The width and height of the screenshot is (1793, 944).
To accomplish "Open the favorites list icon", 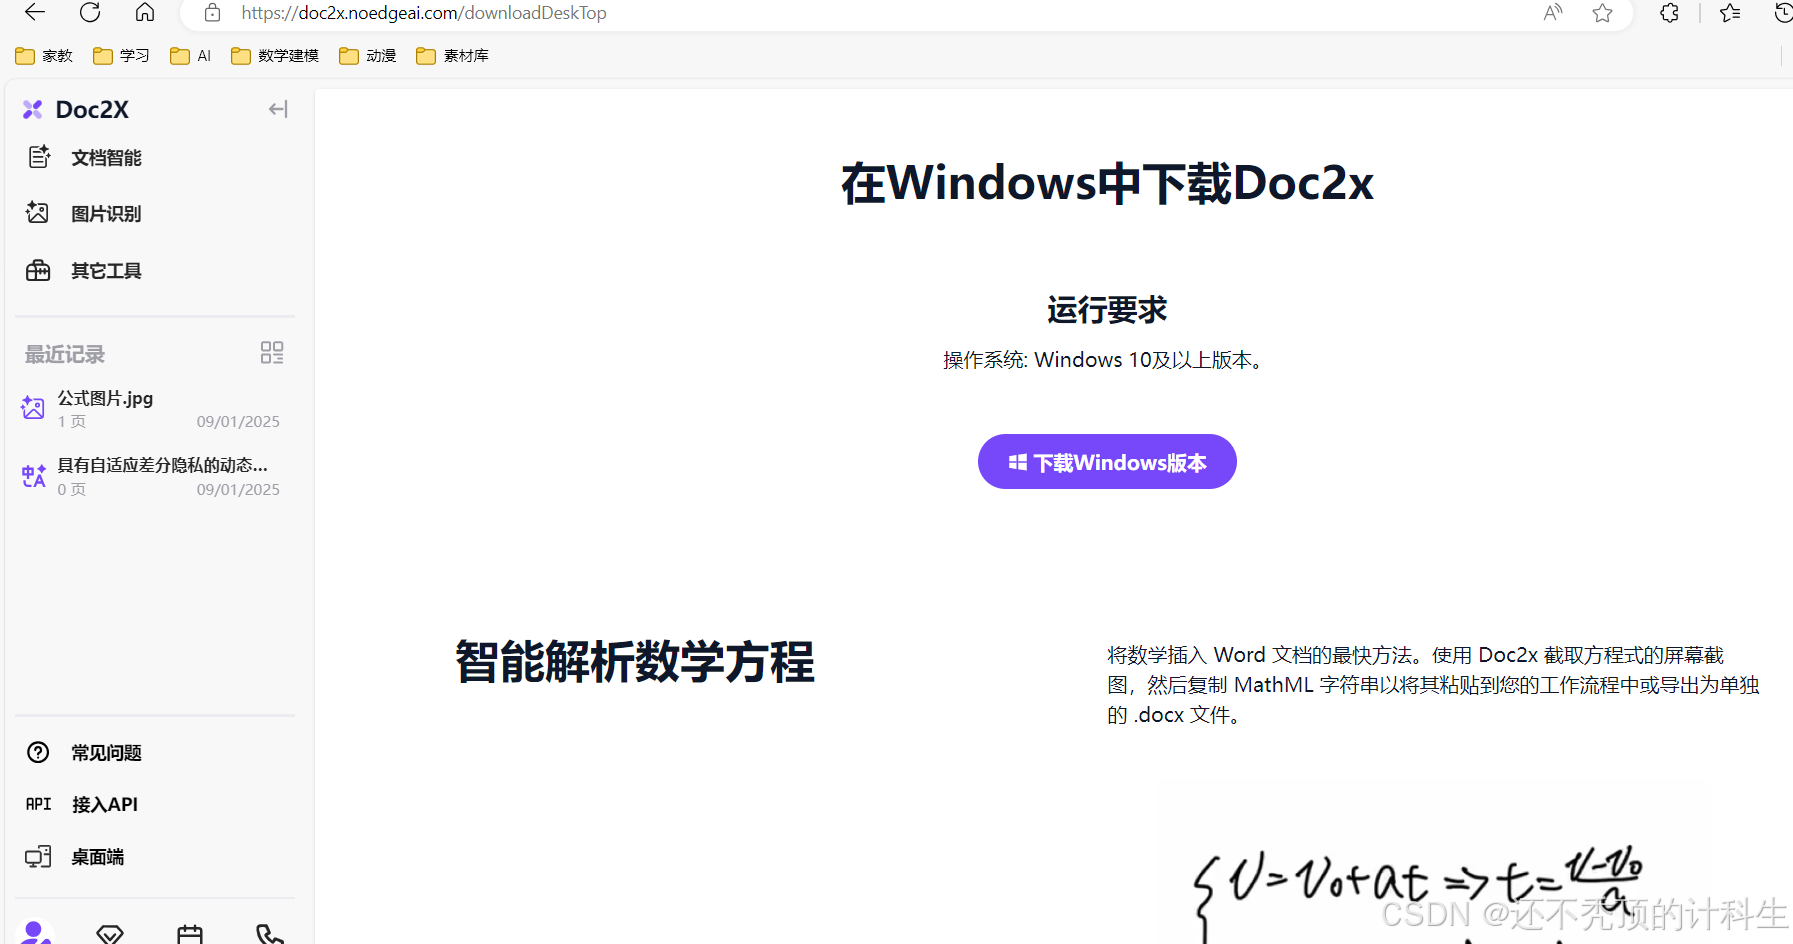I will (x=1730, y=13).
